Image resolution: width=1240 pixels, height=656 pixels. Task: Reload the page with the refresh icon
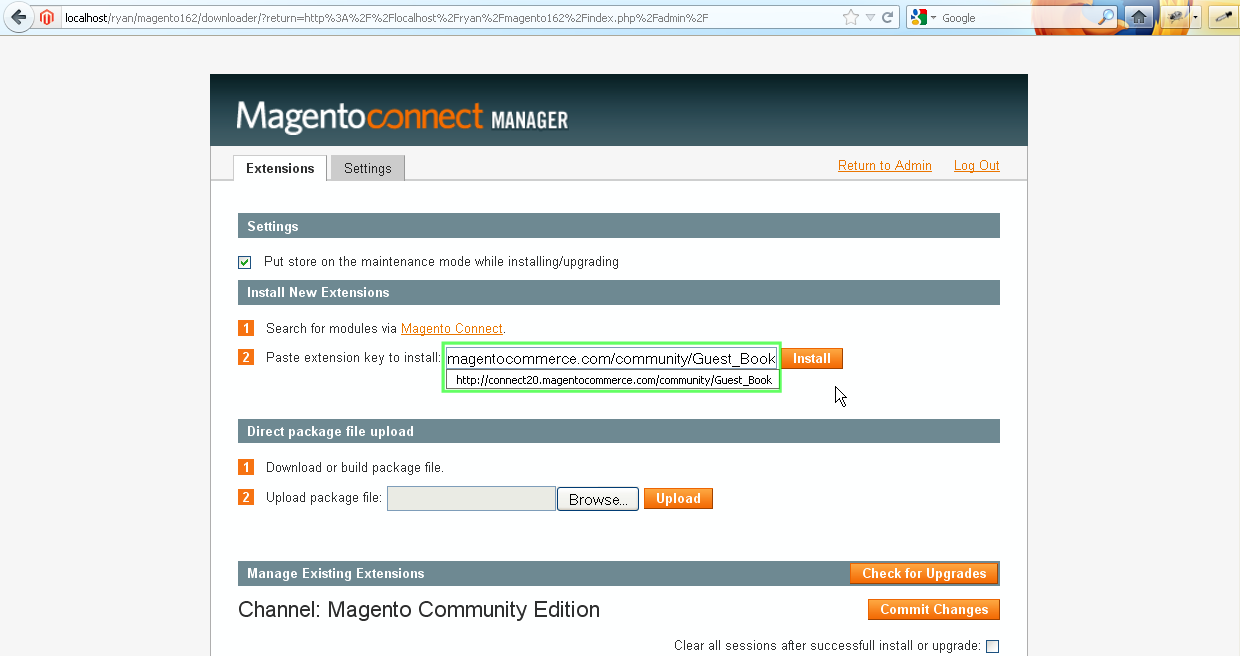click(887, 17)
